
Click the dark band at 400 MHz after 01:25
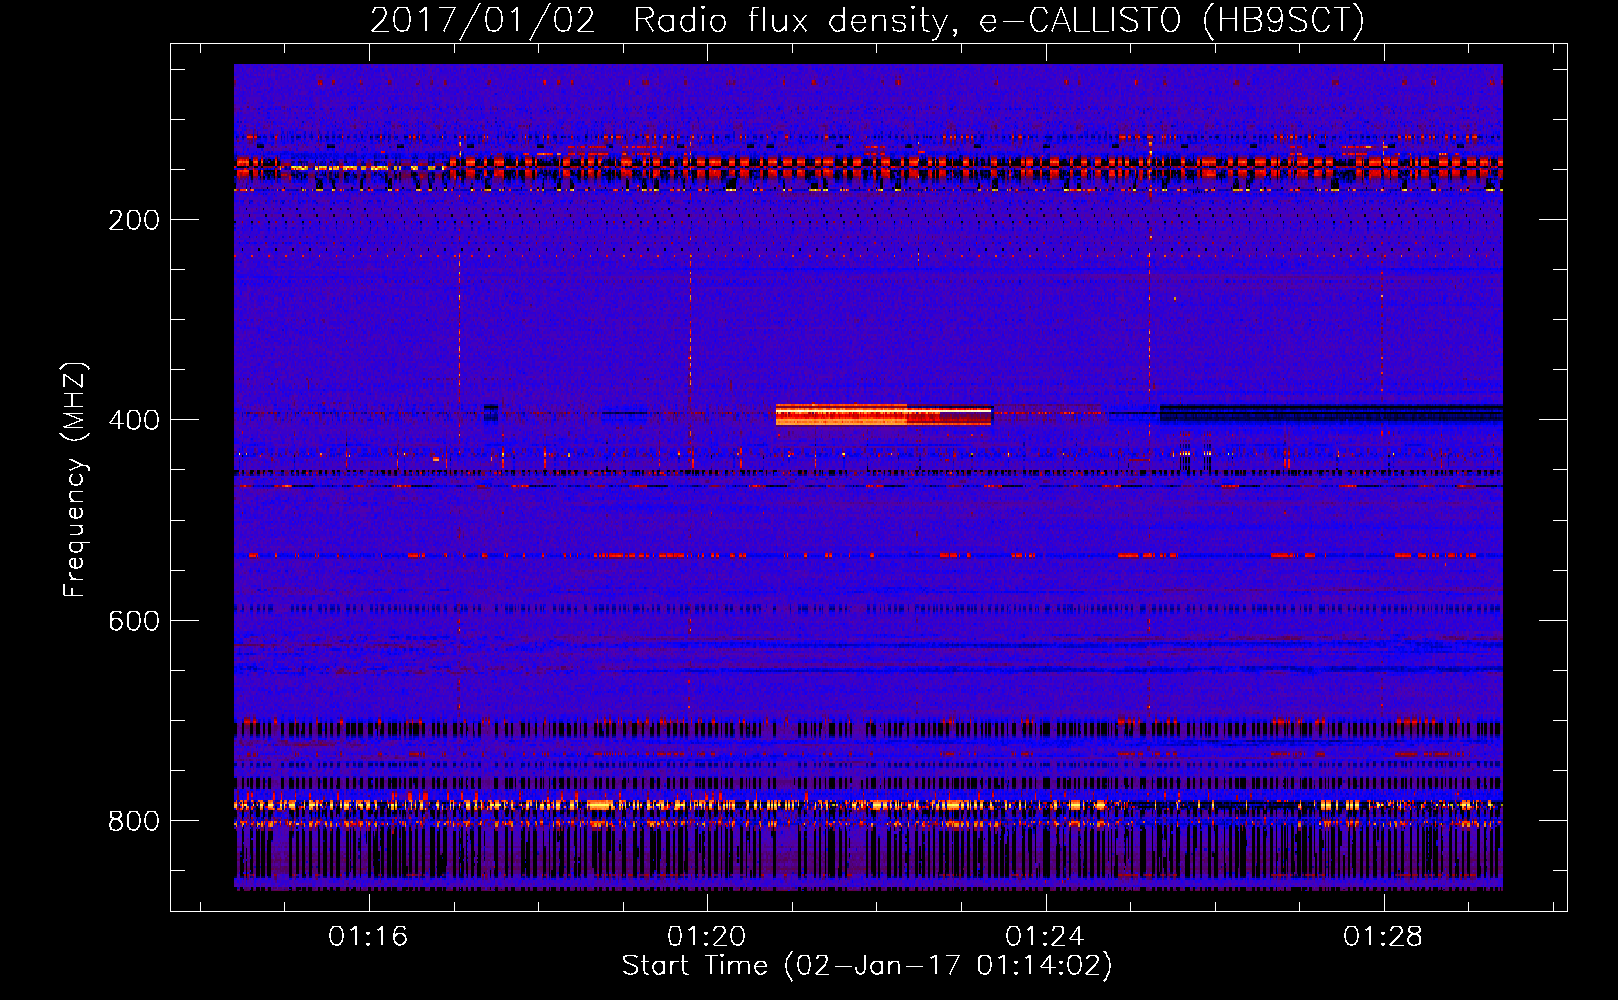1331,413
